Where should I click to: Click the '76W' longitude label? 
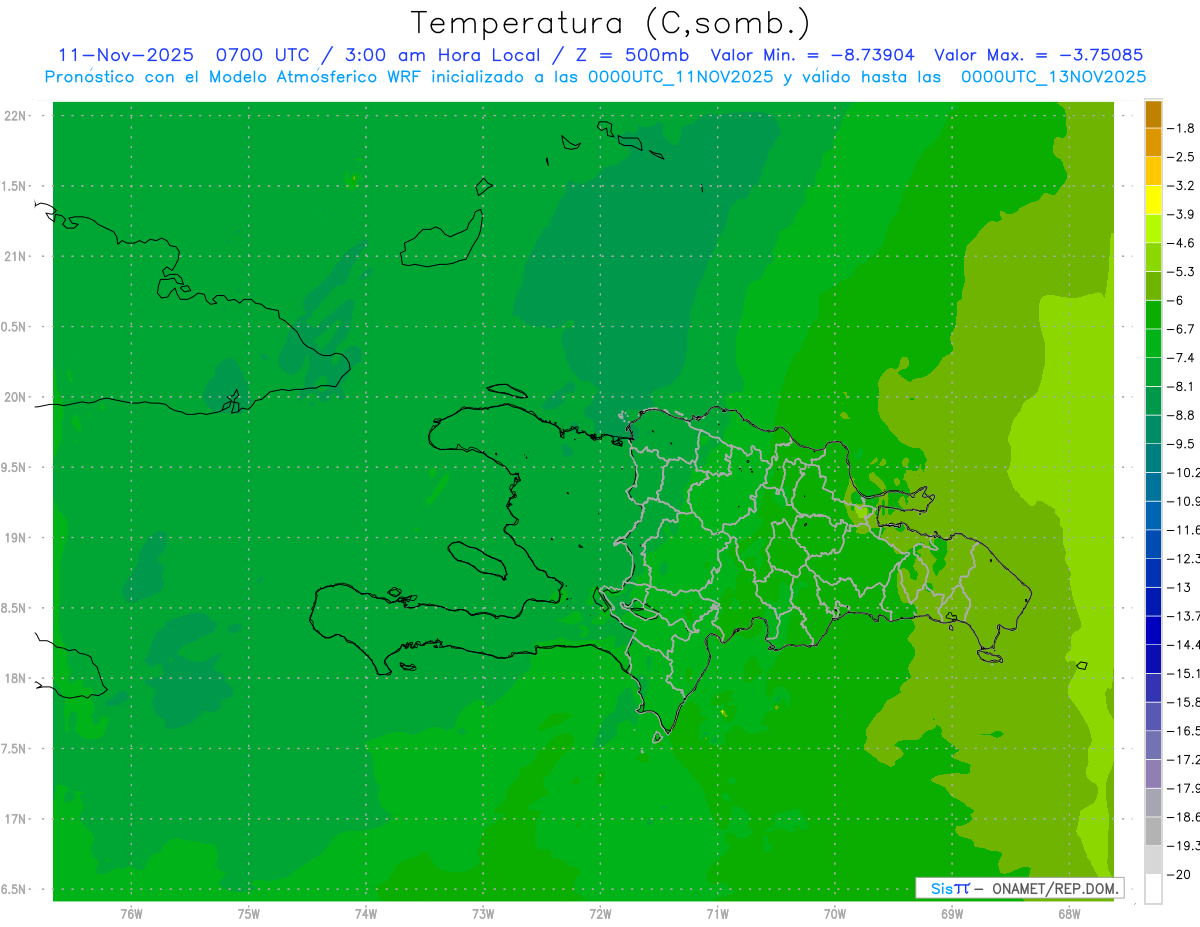pyautogui.click(x=131, y=913)
